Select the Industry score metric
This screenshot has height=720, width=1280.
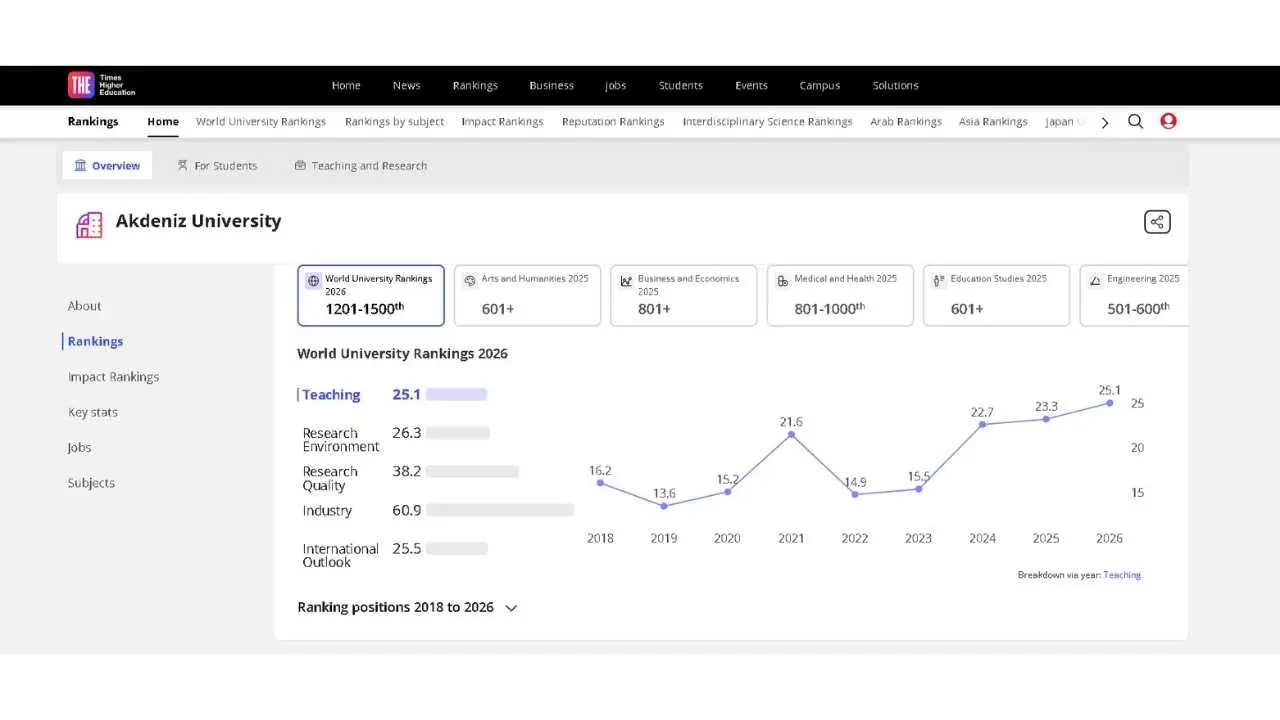(x=327, y=510)
